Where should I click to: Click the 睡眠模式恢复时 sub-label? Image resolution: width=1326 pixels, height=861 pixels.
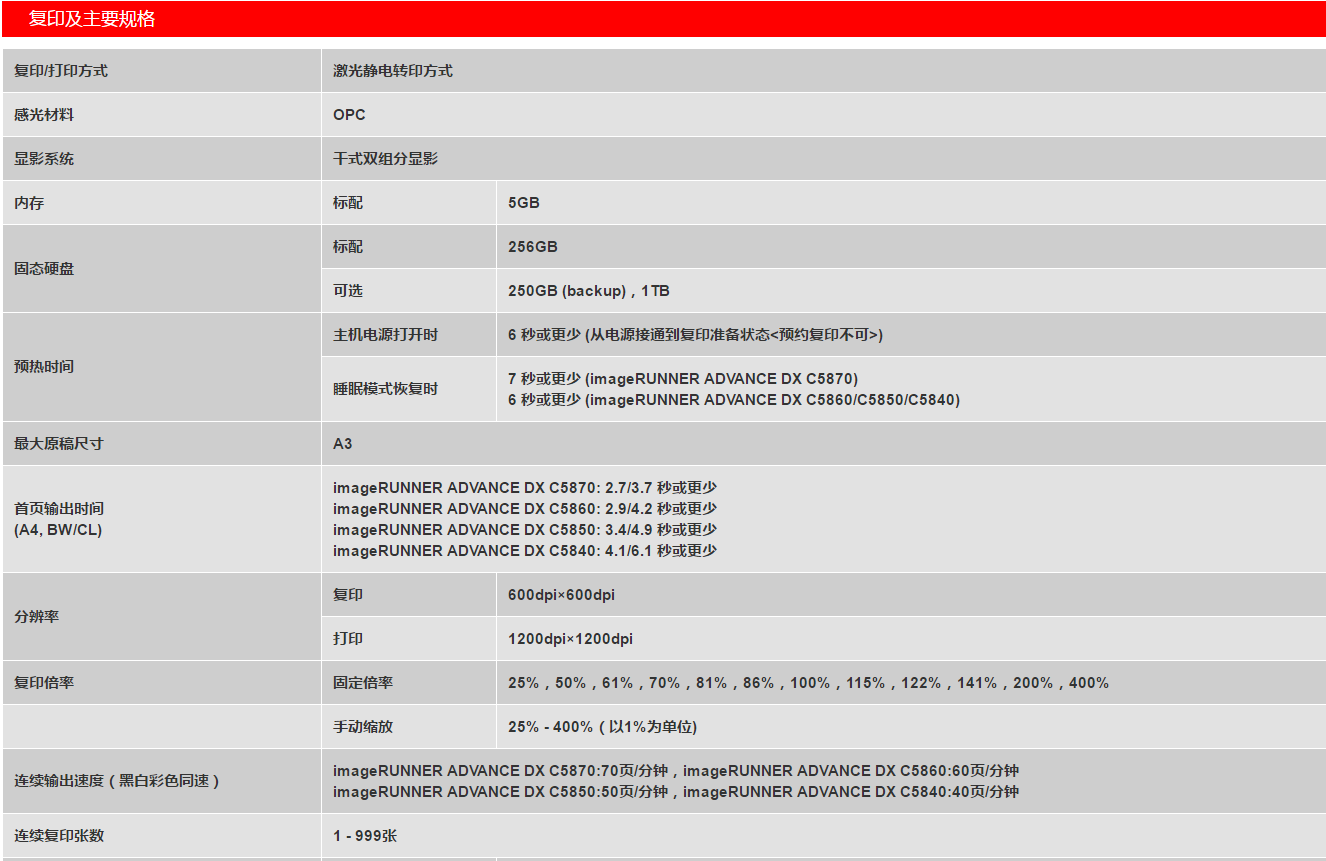pyautogui.click(x=385, y=389)
